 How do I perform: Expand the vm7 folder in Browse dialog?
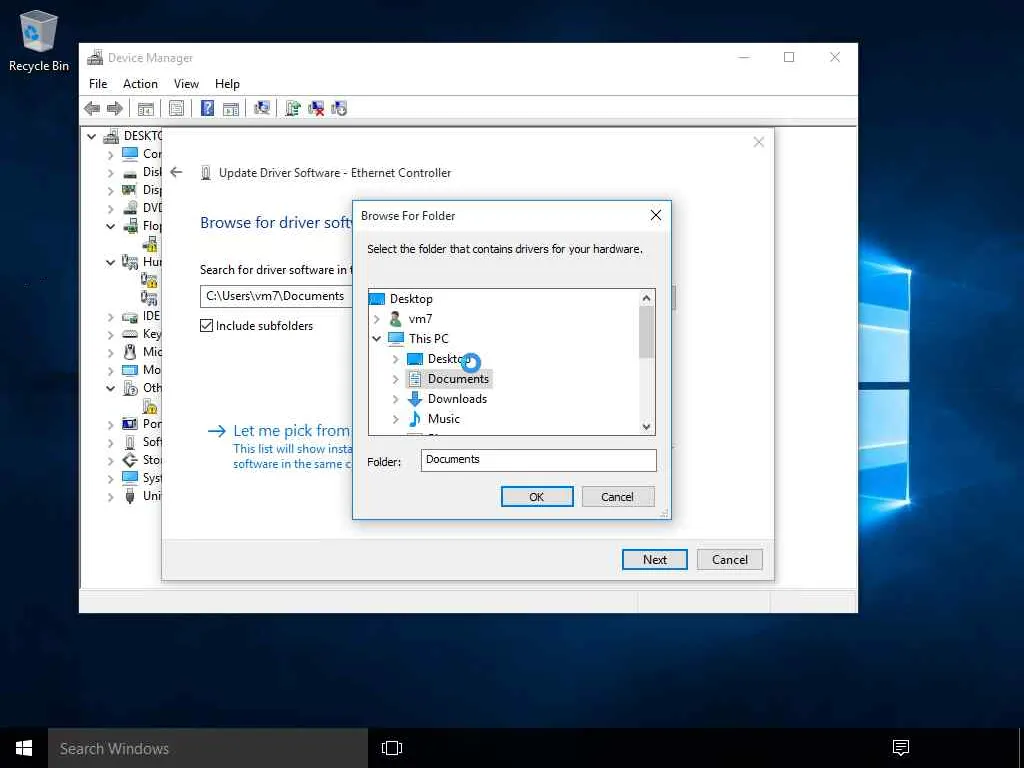tap(376, 319)
